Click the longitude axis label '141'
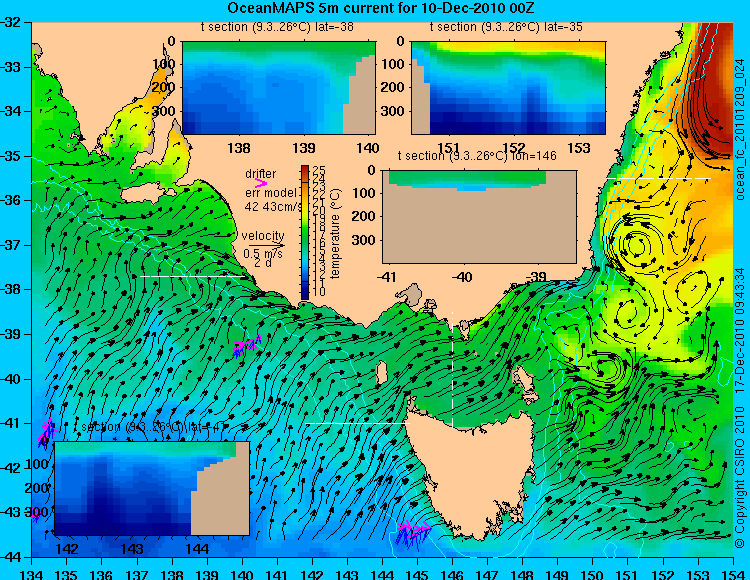 277,574
